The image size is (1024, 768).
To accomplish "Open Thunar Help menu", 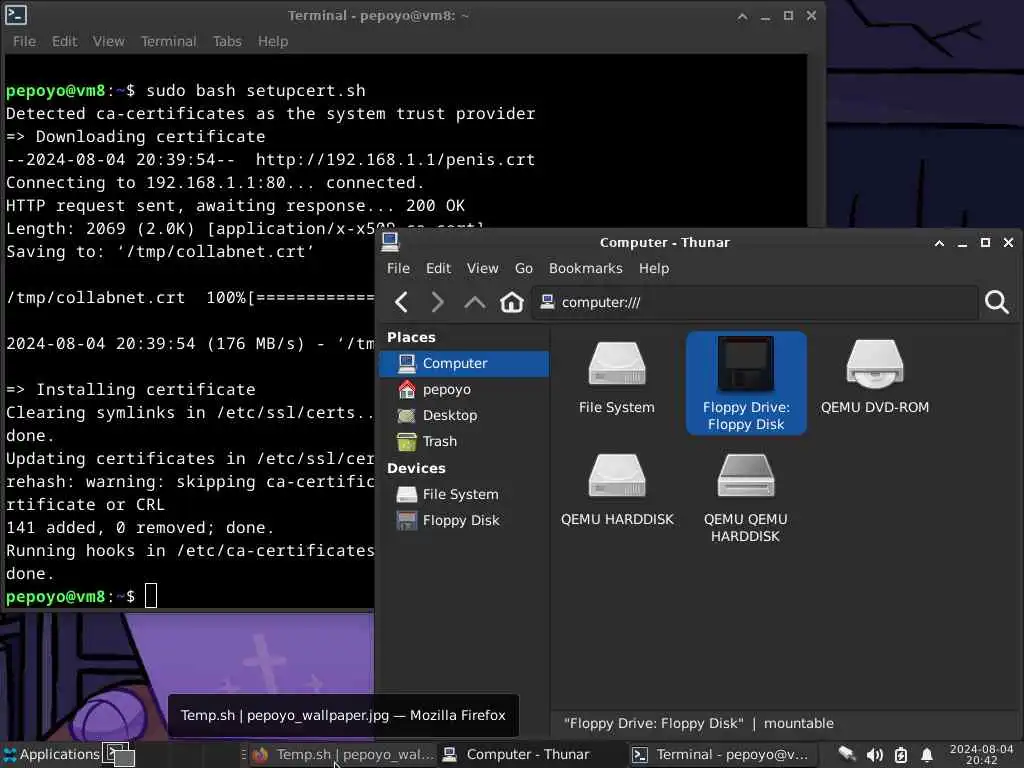I will [654, 268].
